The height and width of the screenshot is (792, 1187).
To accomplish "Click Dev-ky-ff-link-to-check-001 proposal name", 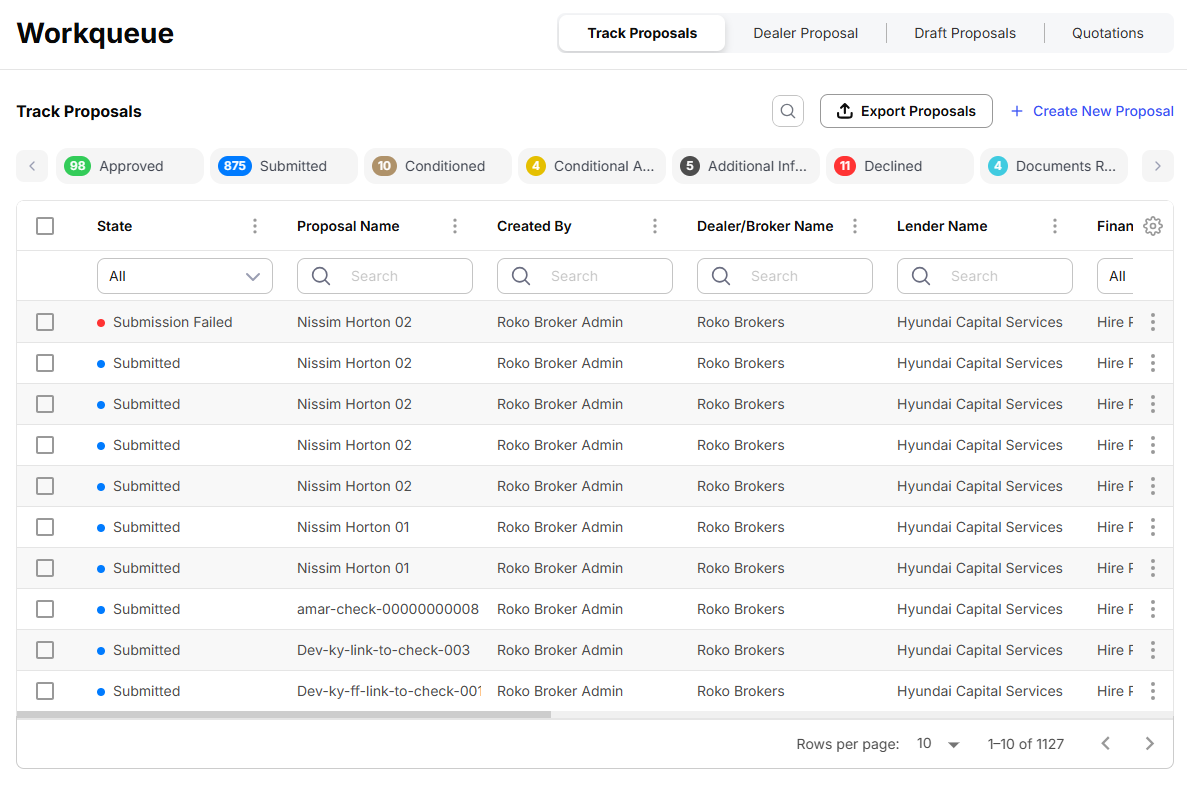I will 389,691.
